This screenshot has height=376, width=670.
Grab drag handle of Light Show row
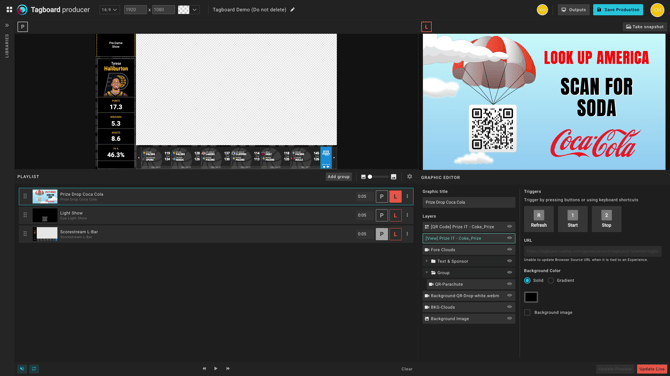tap(25, 215)
